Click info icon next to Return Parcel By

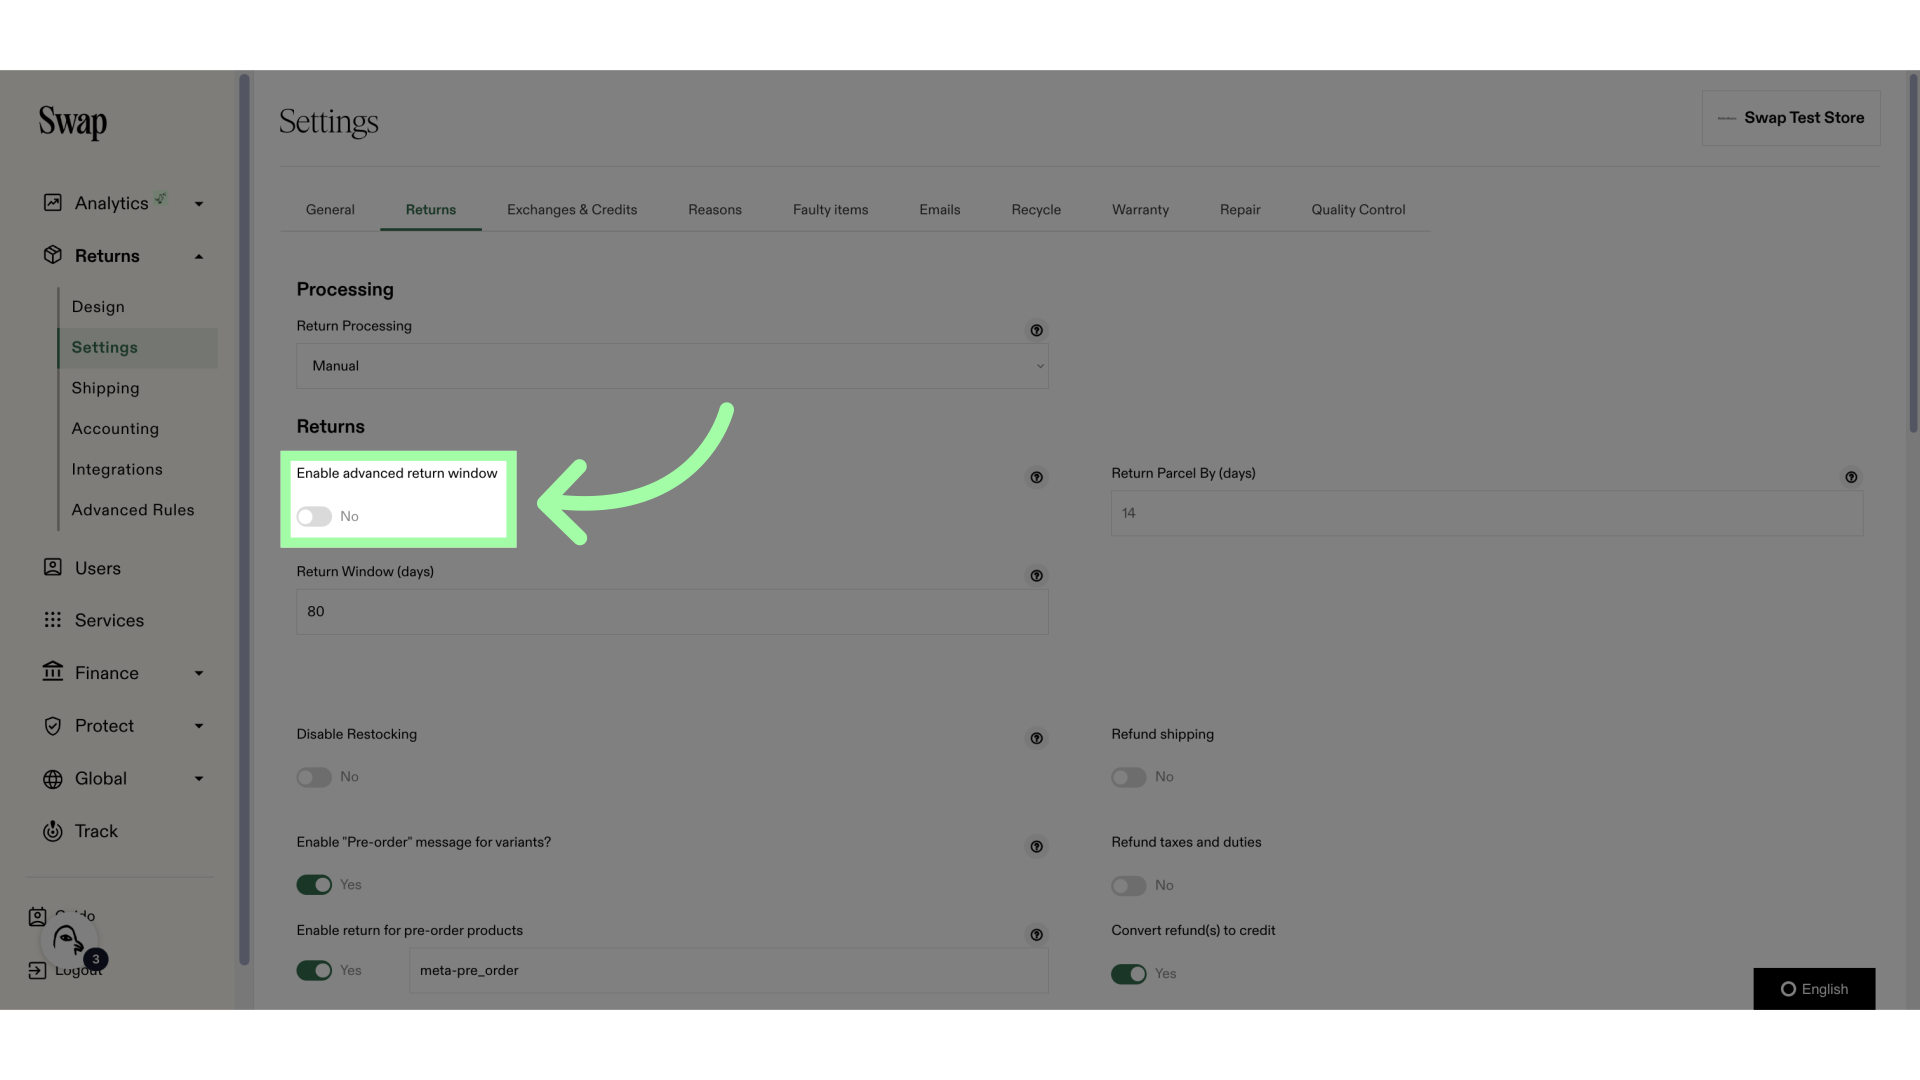tap(1851, 477)
